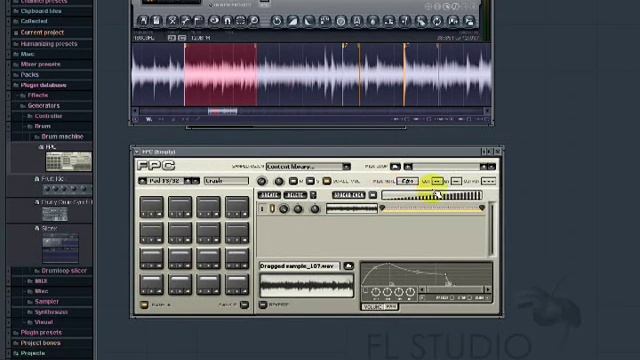Open Edison's Edit menu scissors icon
This screenshot has height=360, width=640.
click(172, 20)
